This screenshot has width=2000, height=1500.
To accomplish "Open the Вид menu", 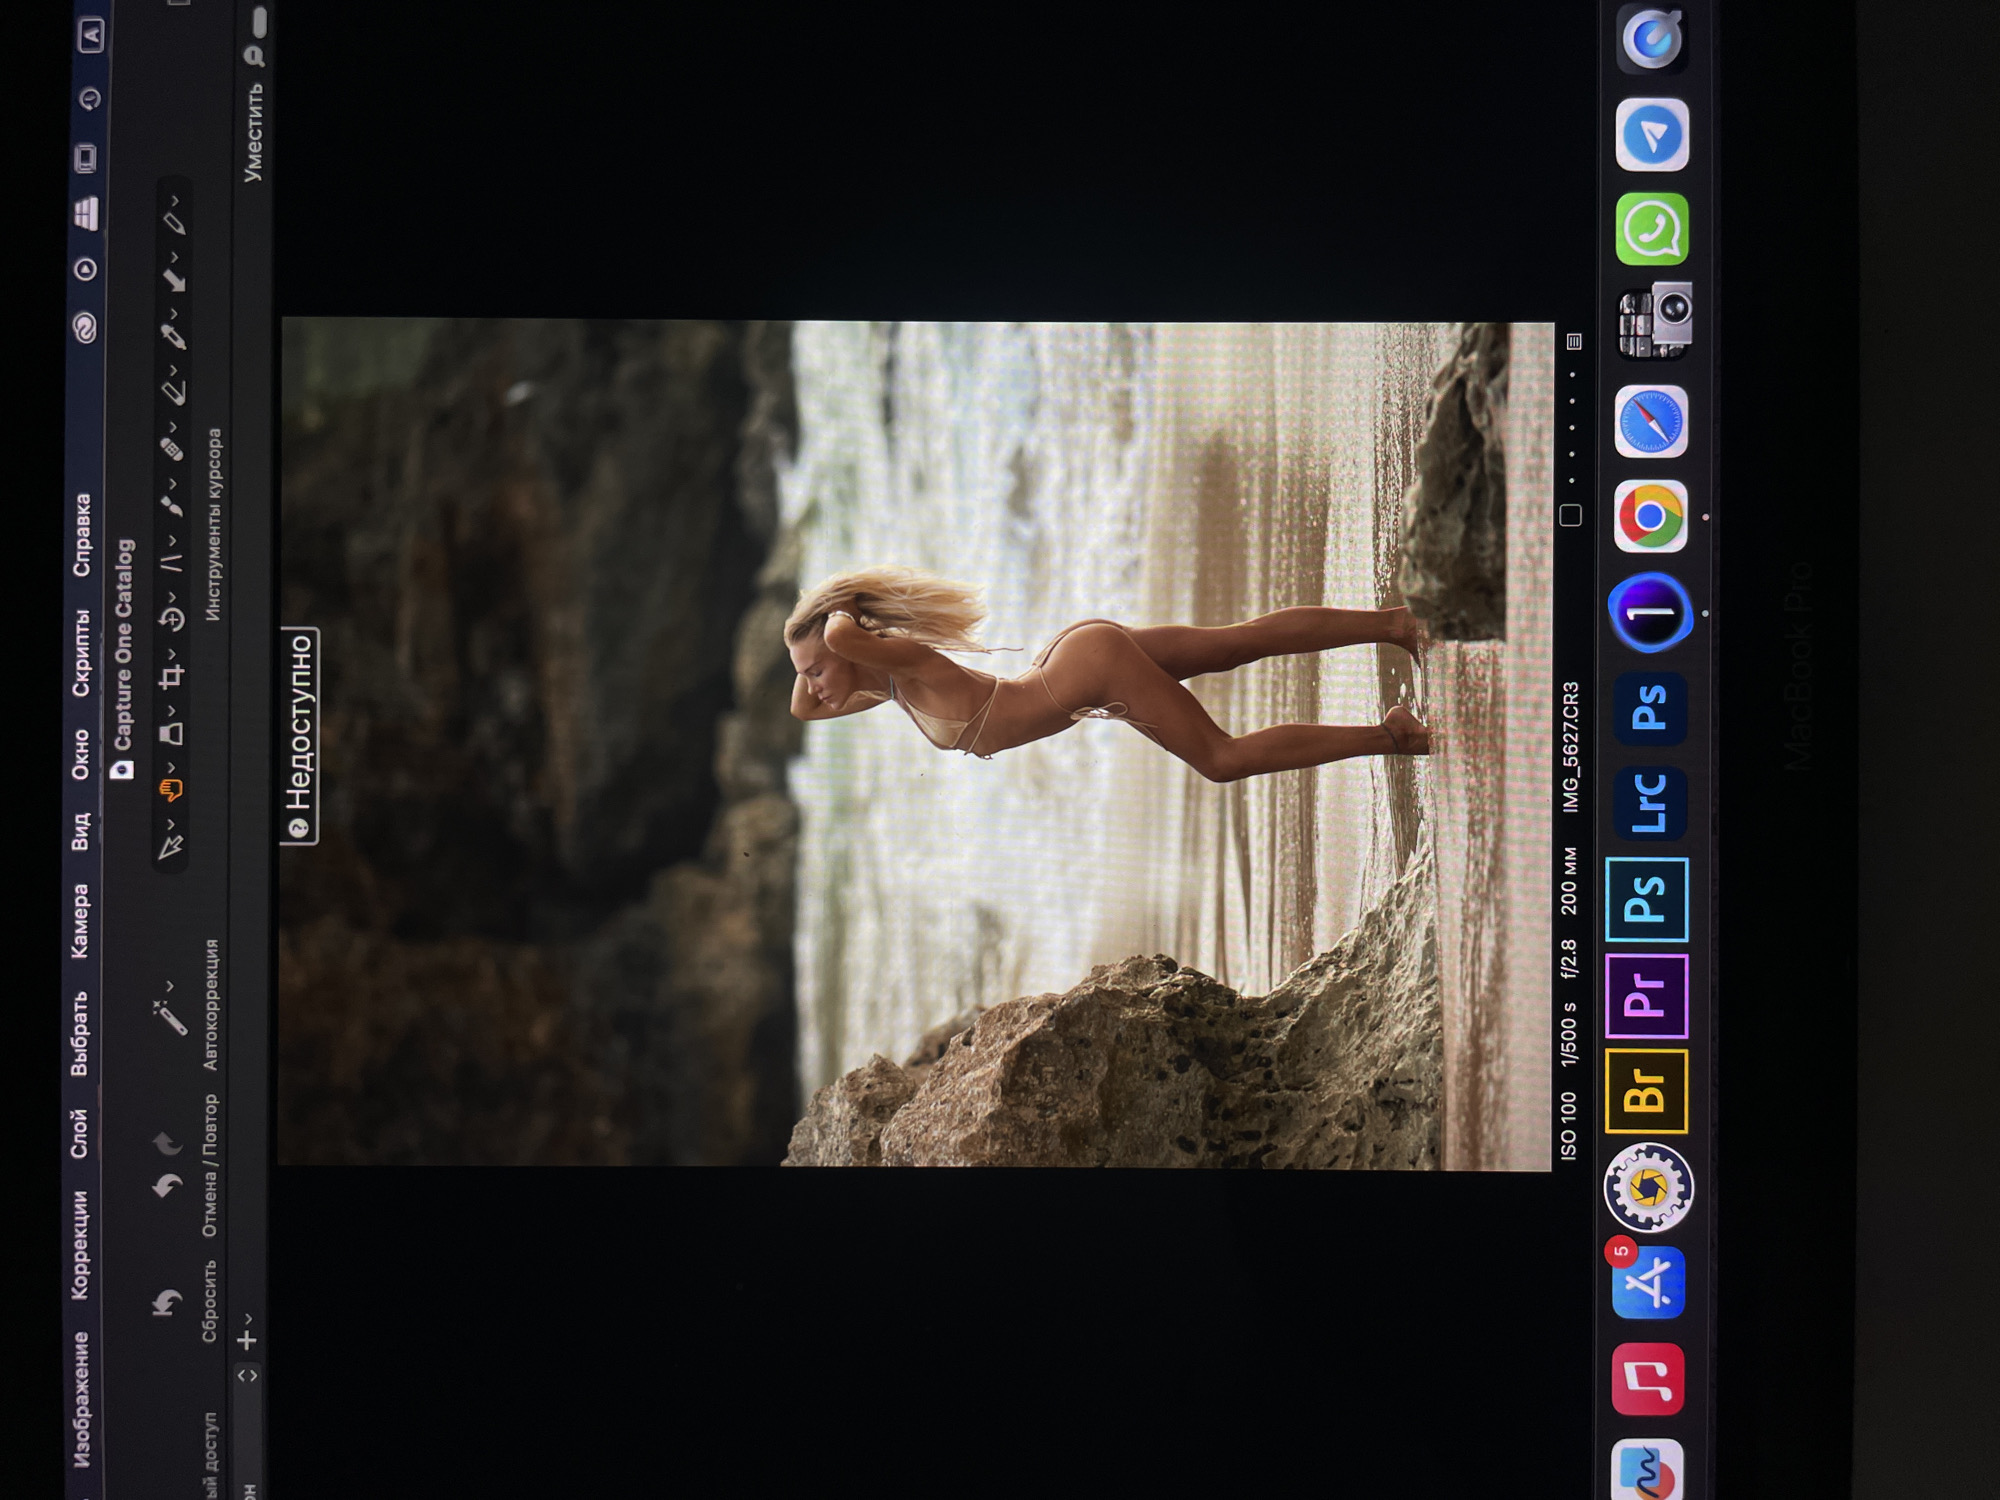I will [x=81, y=832].
